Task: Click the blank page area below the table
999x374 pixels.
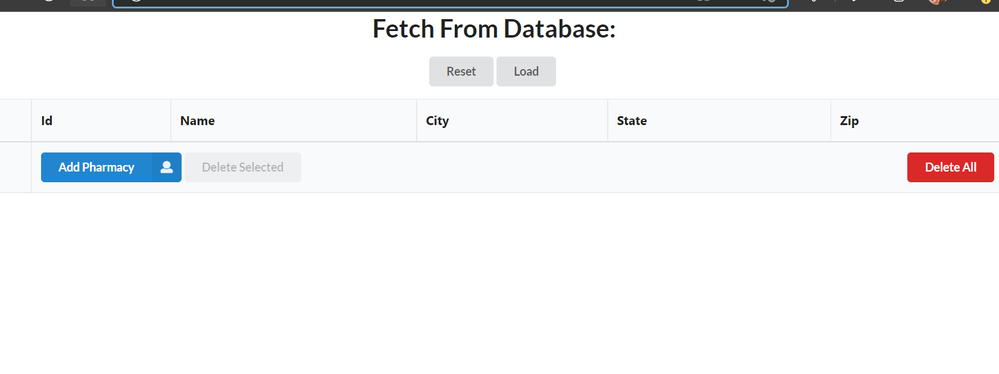Action: (x=500, y=284)
